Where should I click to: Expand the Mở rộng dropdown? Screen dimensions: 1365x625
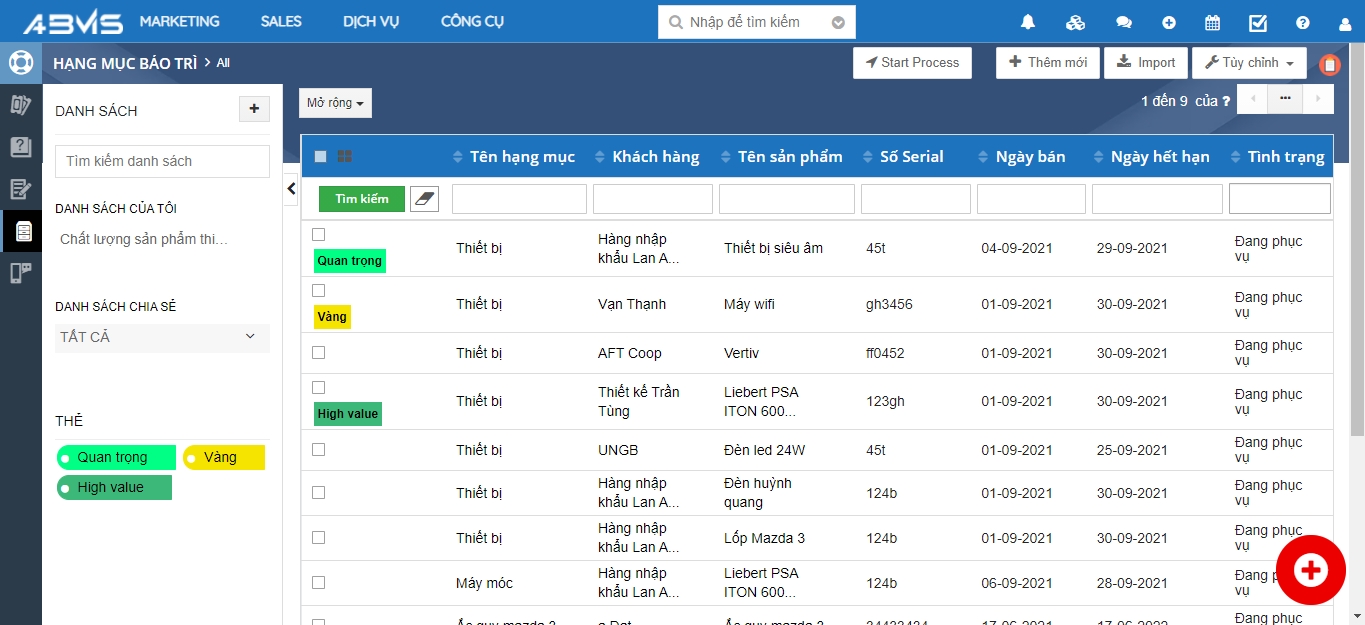click(335, 103)
